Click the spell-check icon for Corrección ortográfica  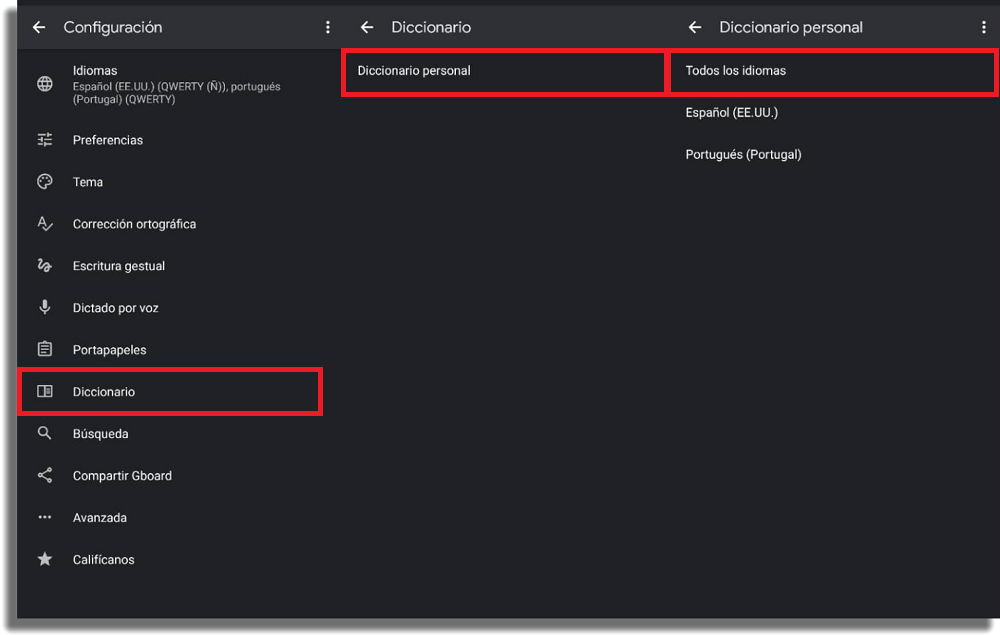(45, 224)
